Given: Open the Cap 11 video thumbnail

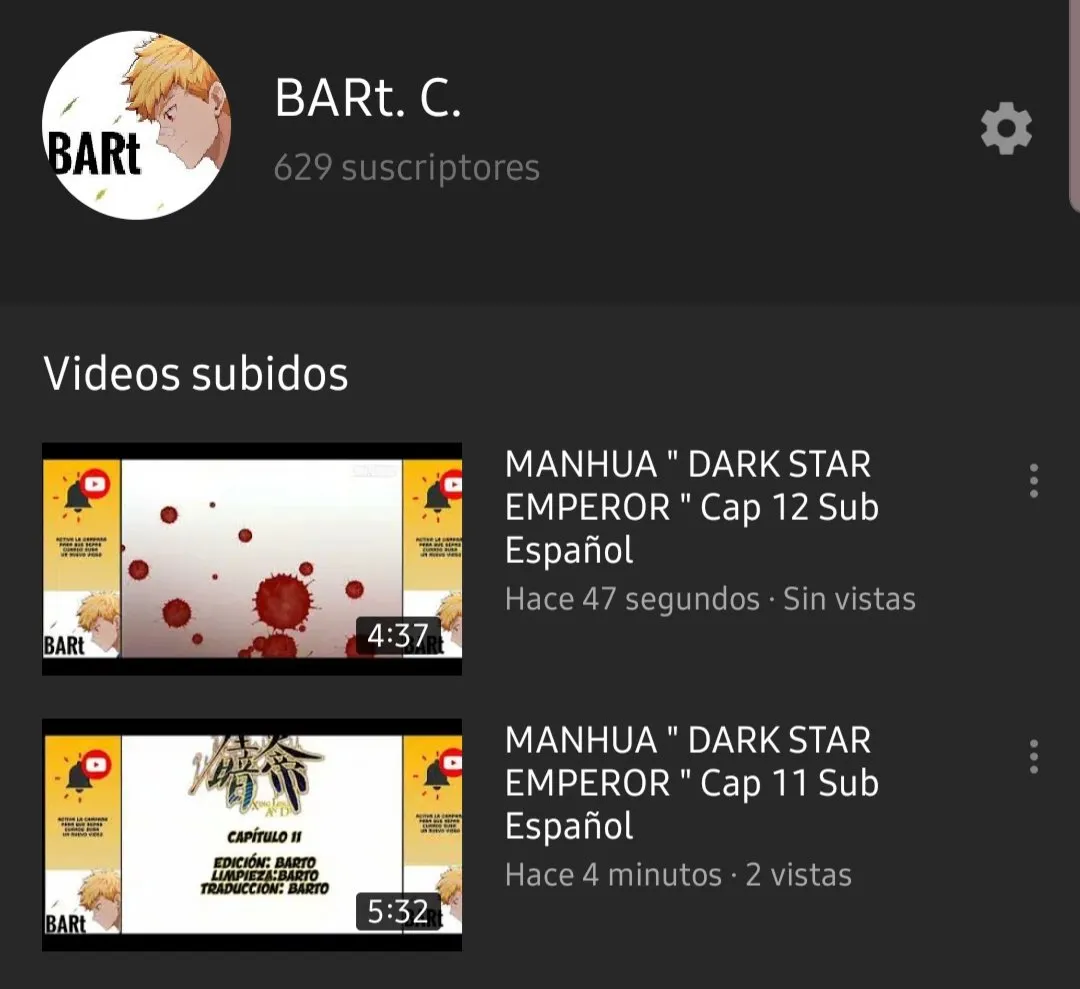Looking at the screenshot, I should tap(252, 835).
